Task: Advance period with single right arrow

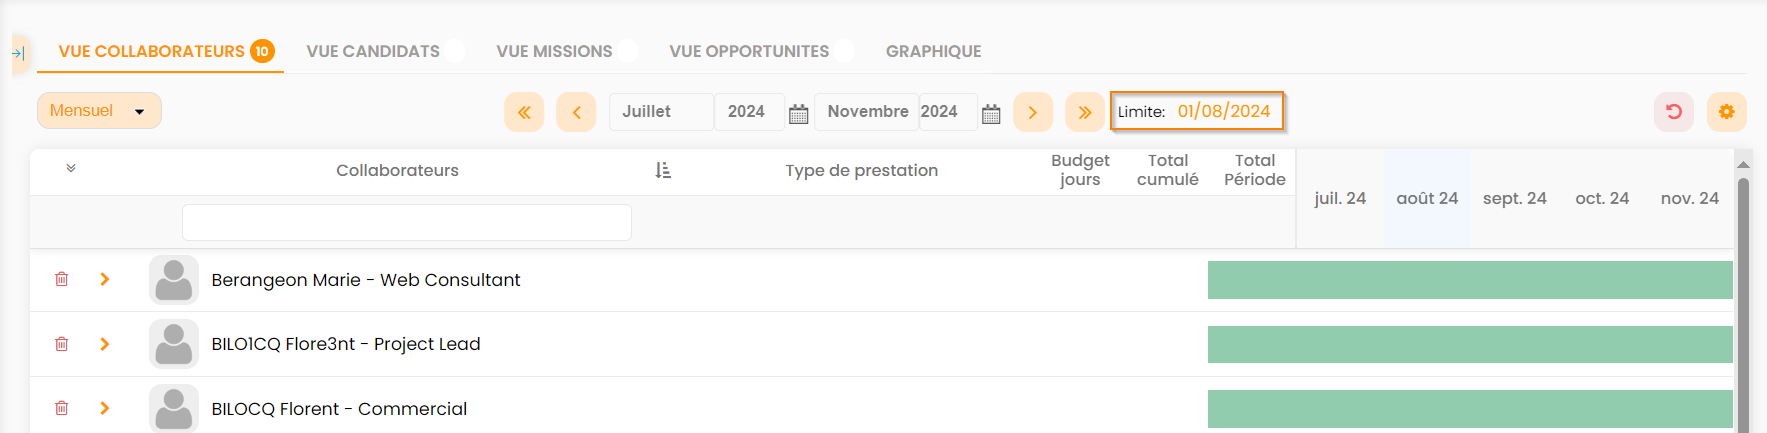Action: (x=1032, y=112)
